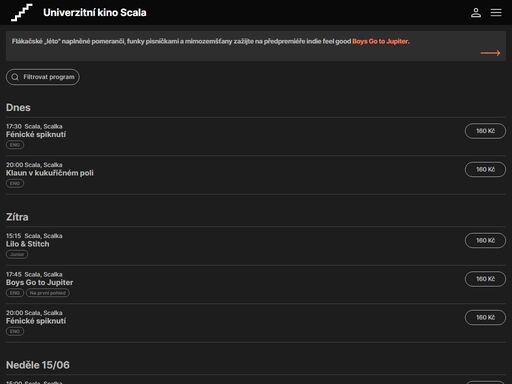The height and width of the screenshot is (384, 512).
Task: Open Dnes 17:30 Fénické spiknutí film title
Action: coord(36,134)
